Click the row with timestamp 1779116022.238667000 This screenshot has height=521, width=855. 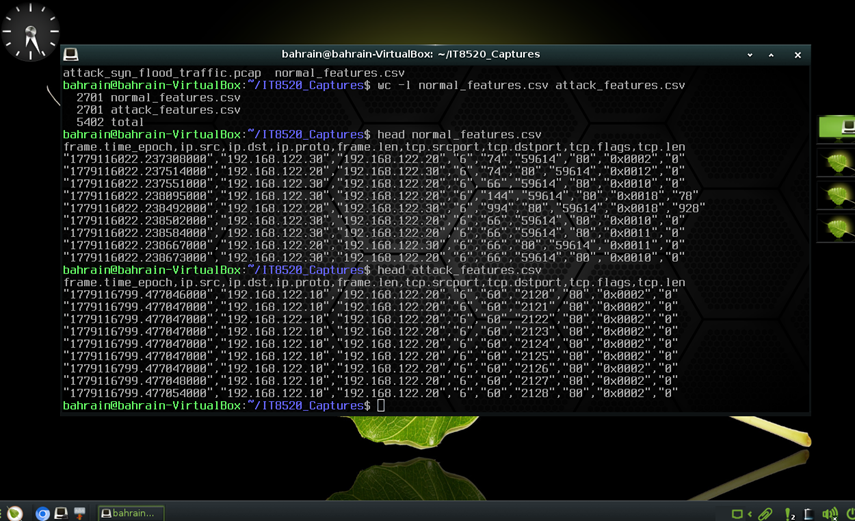pyautogui.click(x=374, y=245)
